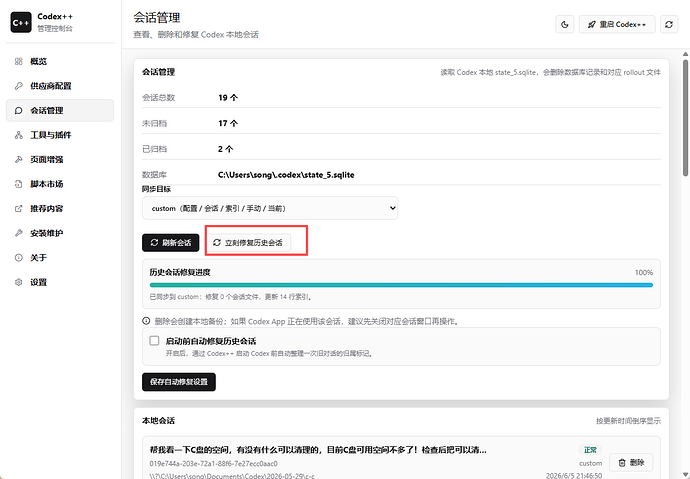Open 脚本市场 sidebar item
Image resolution: width=690 pixels, height=479 pixels.
pos(60,184)
